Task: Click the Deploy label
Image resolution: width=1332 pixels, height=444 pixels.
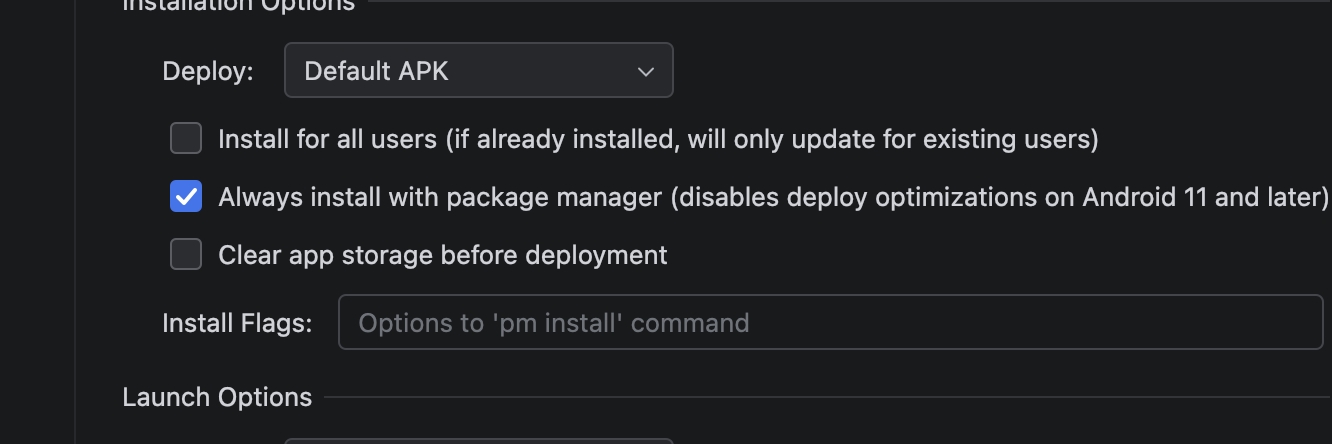Action: click(208, 71)
